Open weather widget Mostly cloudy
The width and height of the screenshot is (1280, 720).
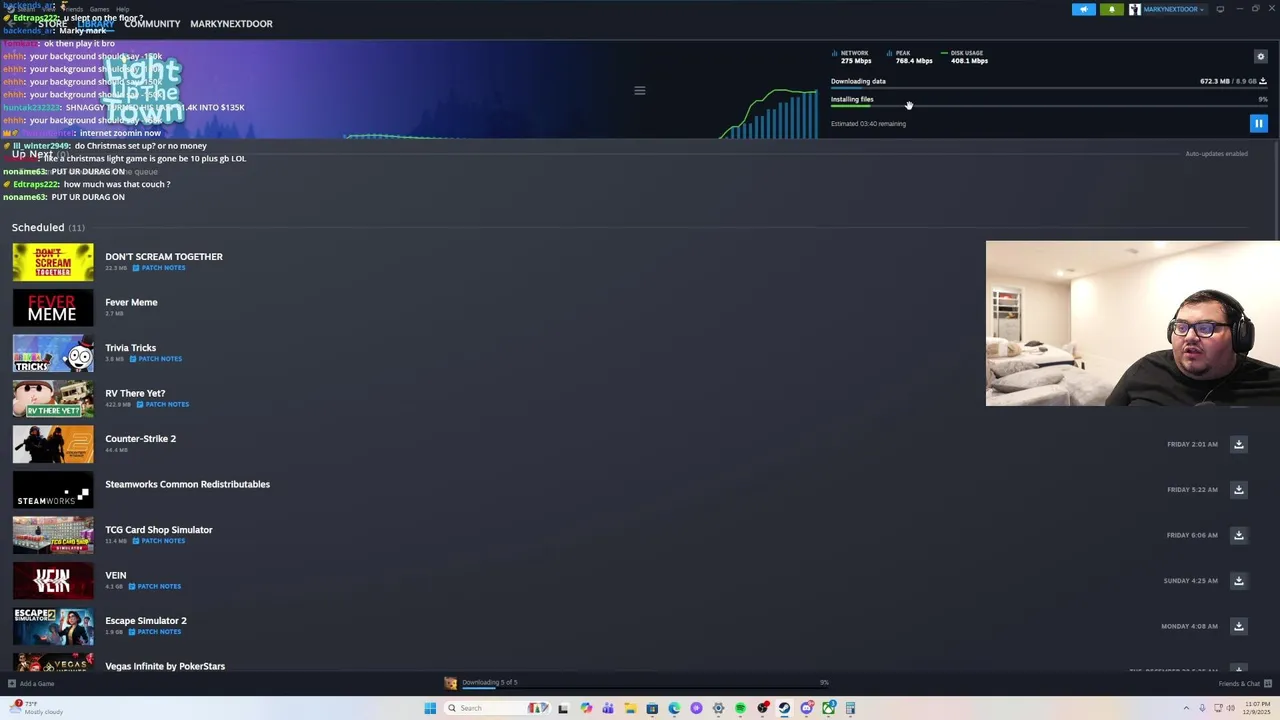(x=37, y=707)
